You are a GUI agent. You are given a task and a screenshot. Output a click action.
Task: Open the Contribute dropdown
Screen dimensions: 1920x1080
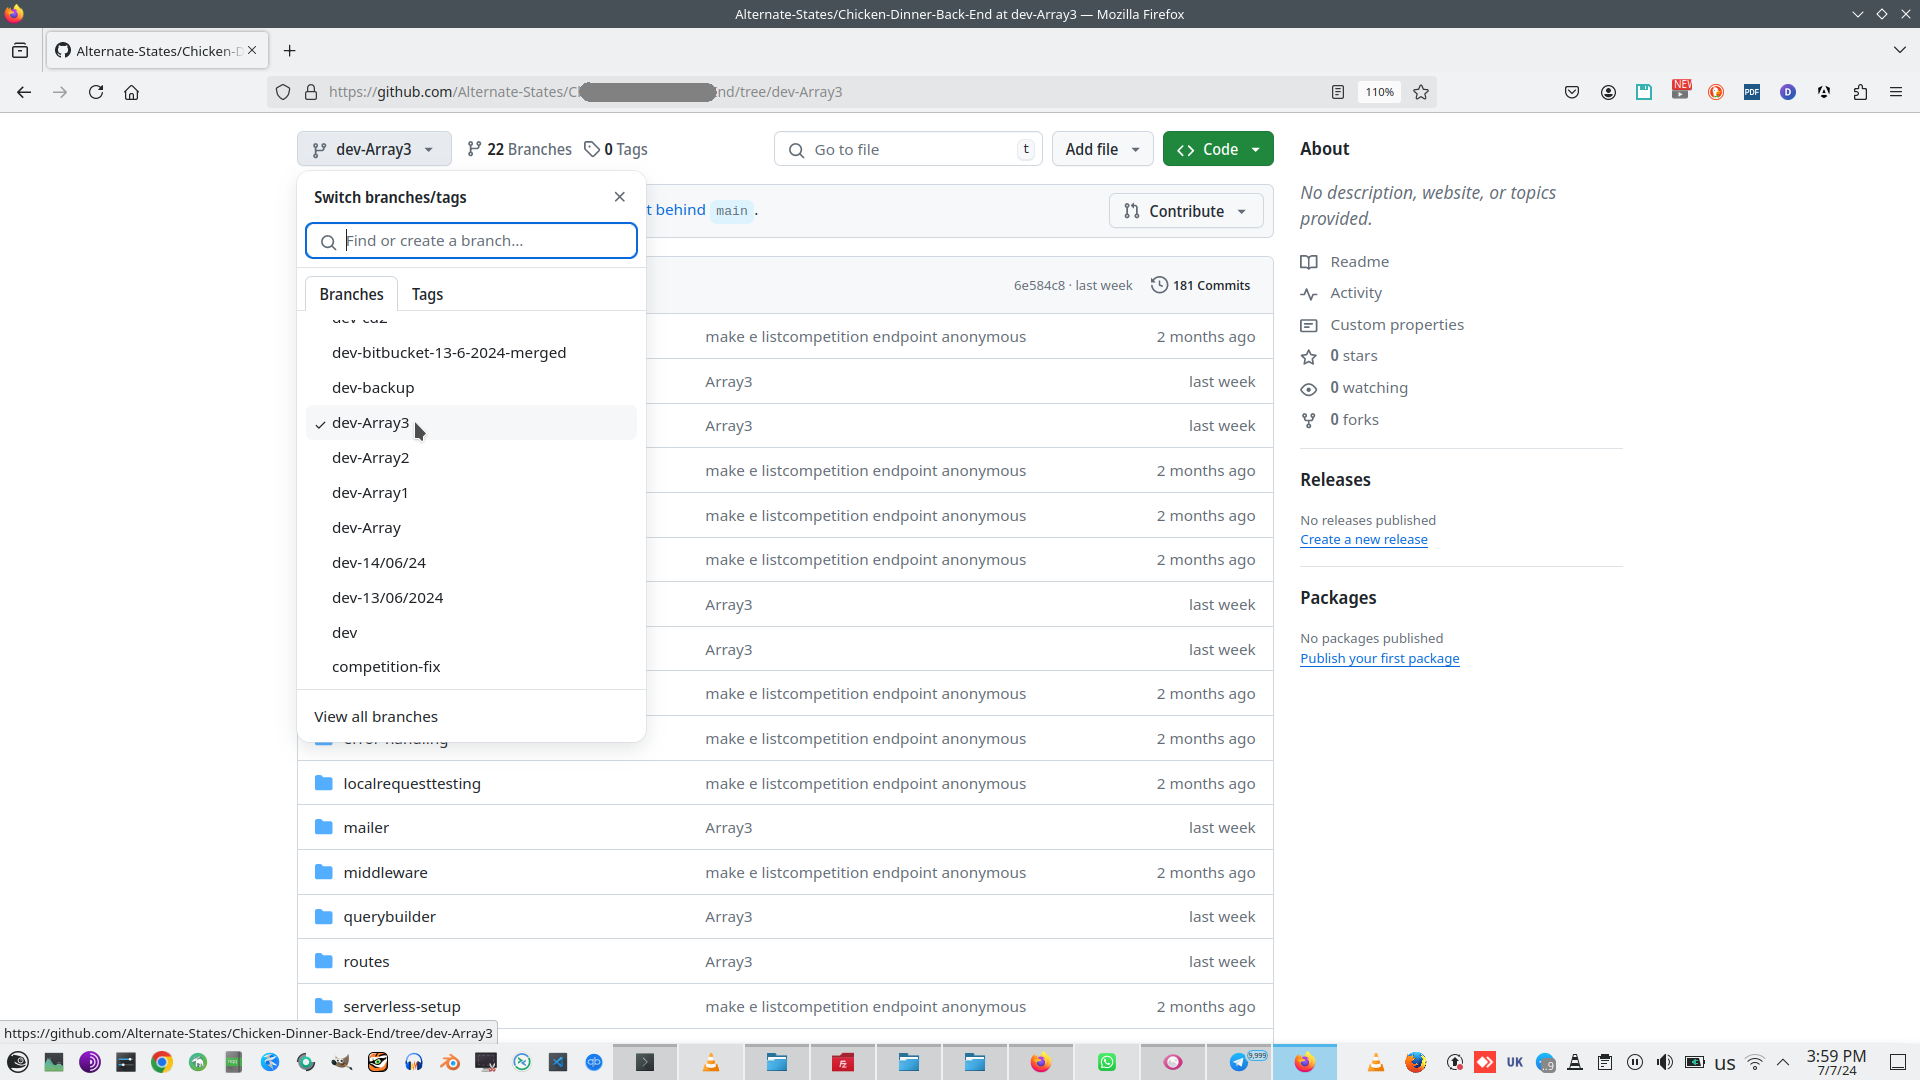tap(1186, 210)
